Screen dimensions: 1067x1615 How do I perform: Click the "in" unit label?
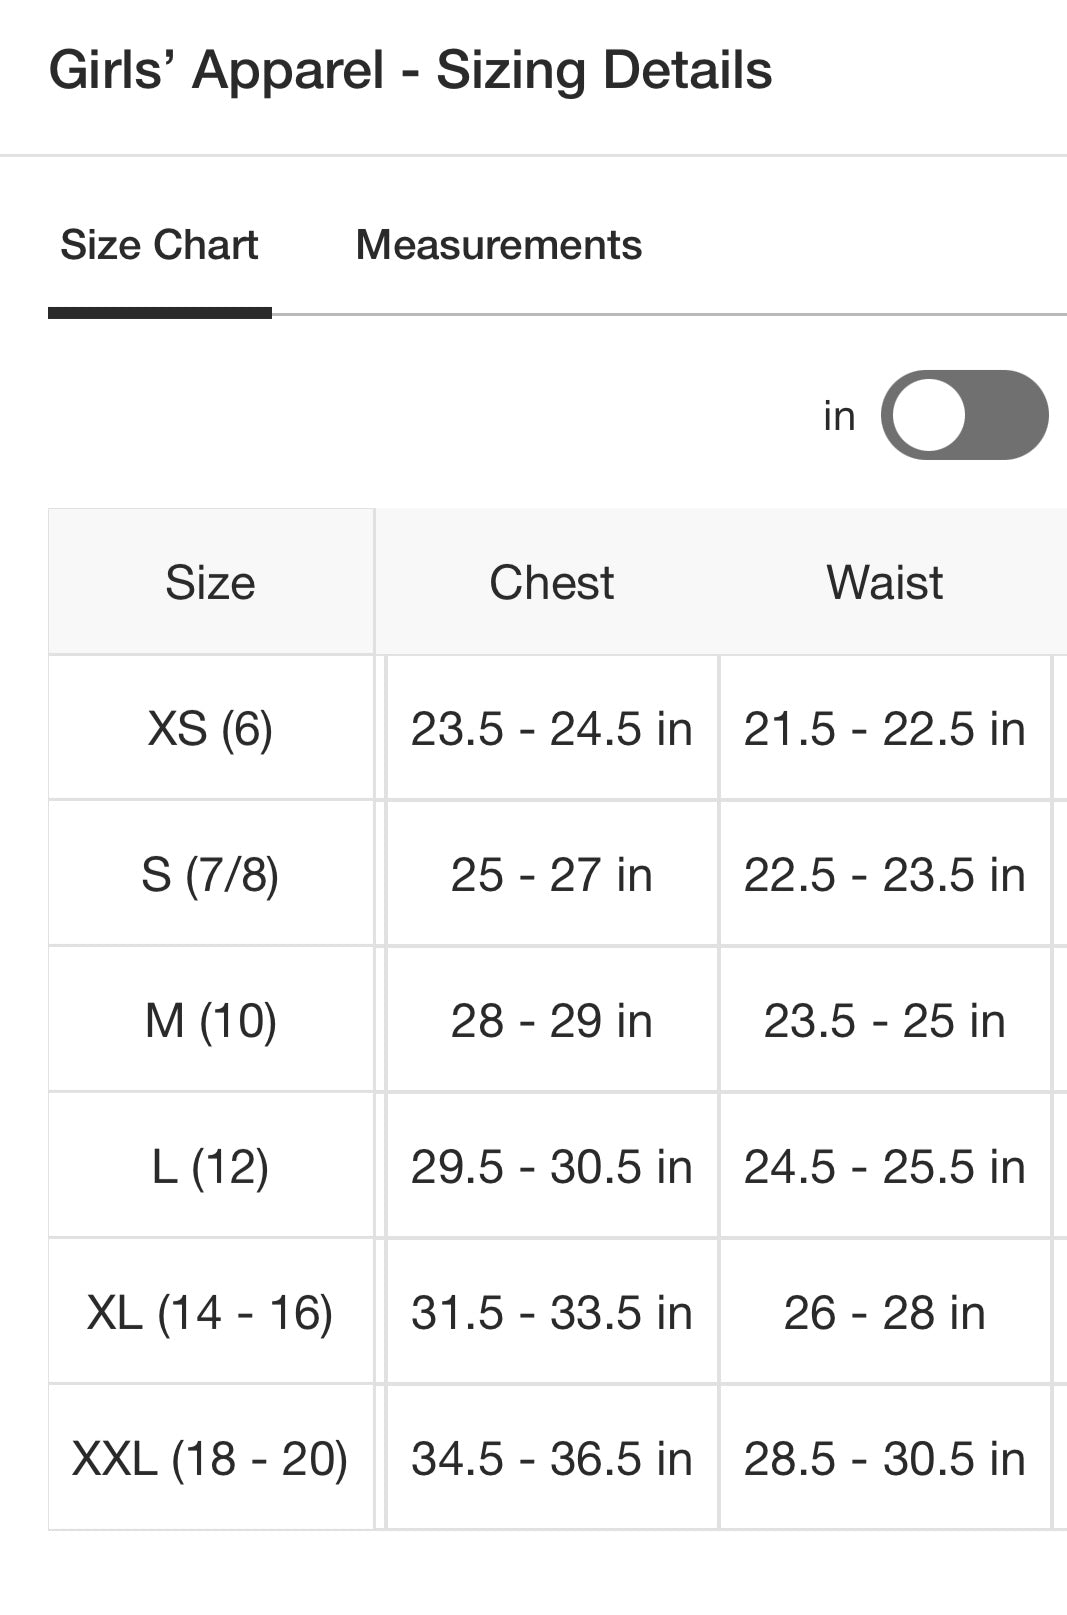[839, 416]
